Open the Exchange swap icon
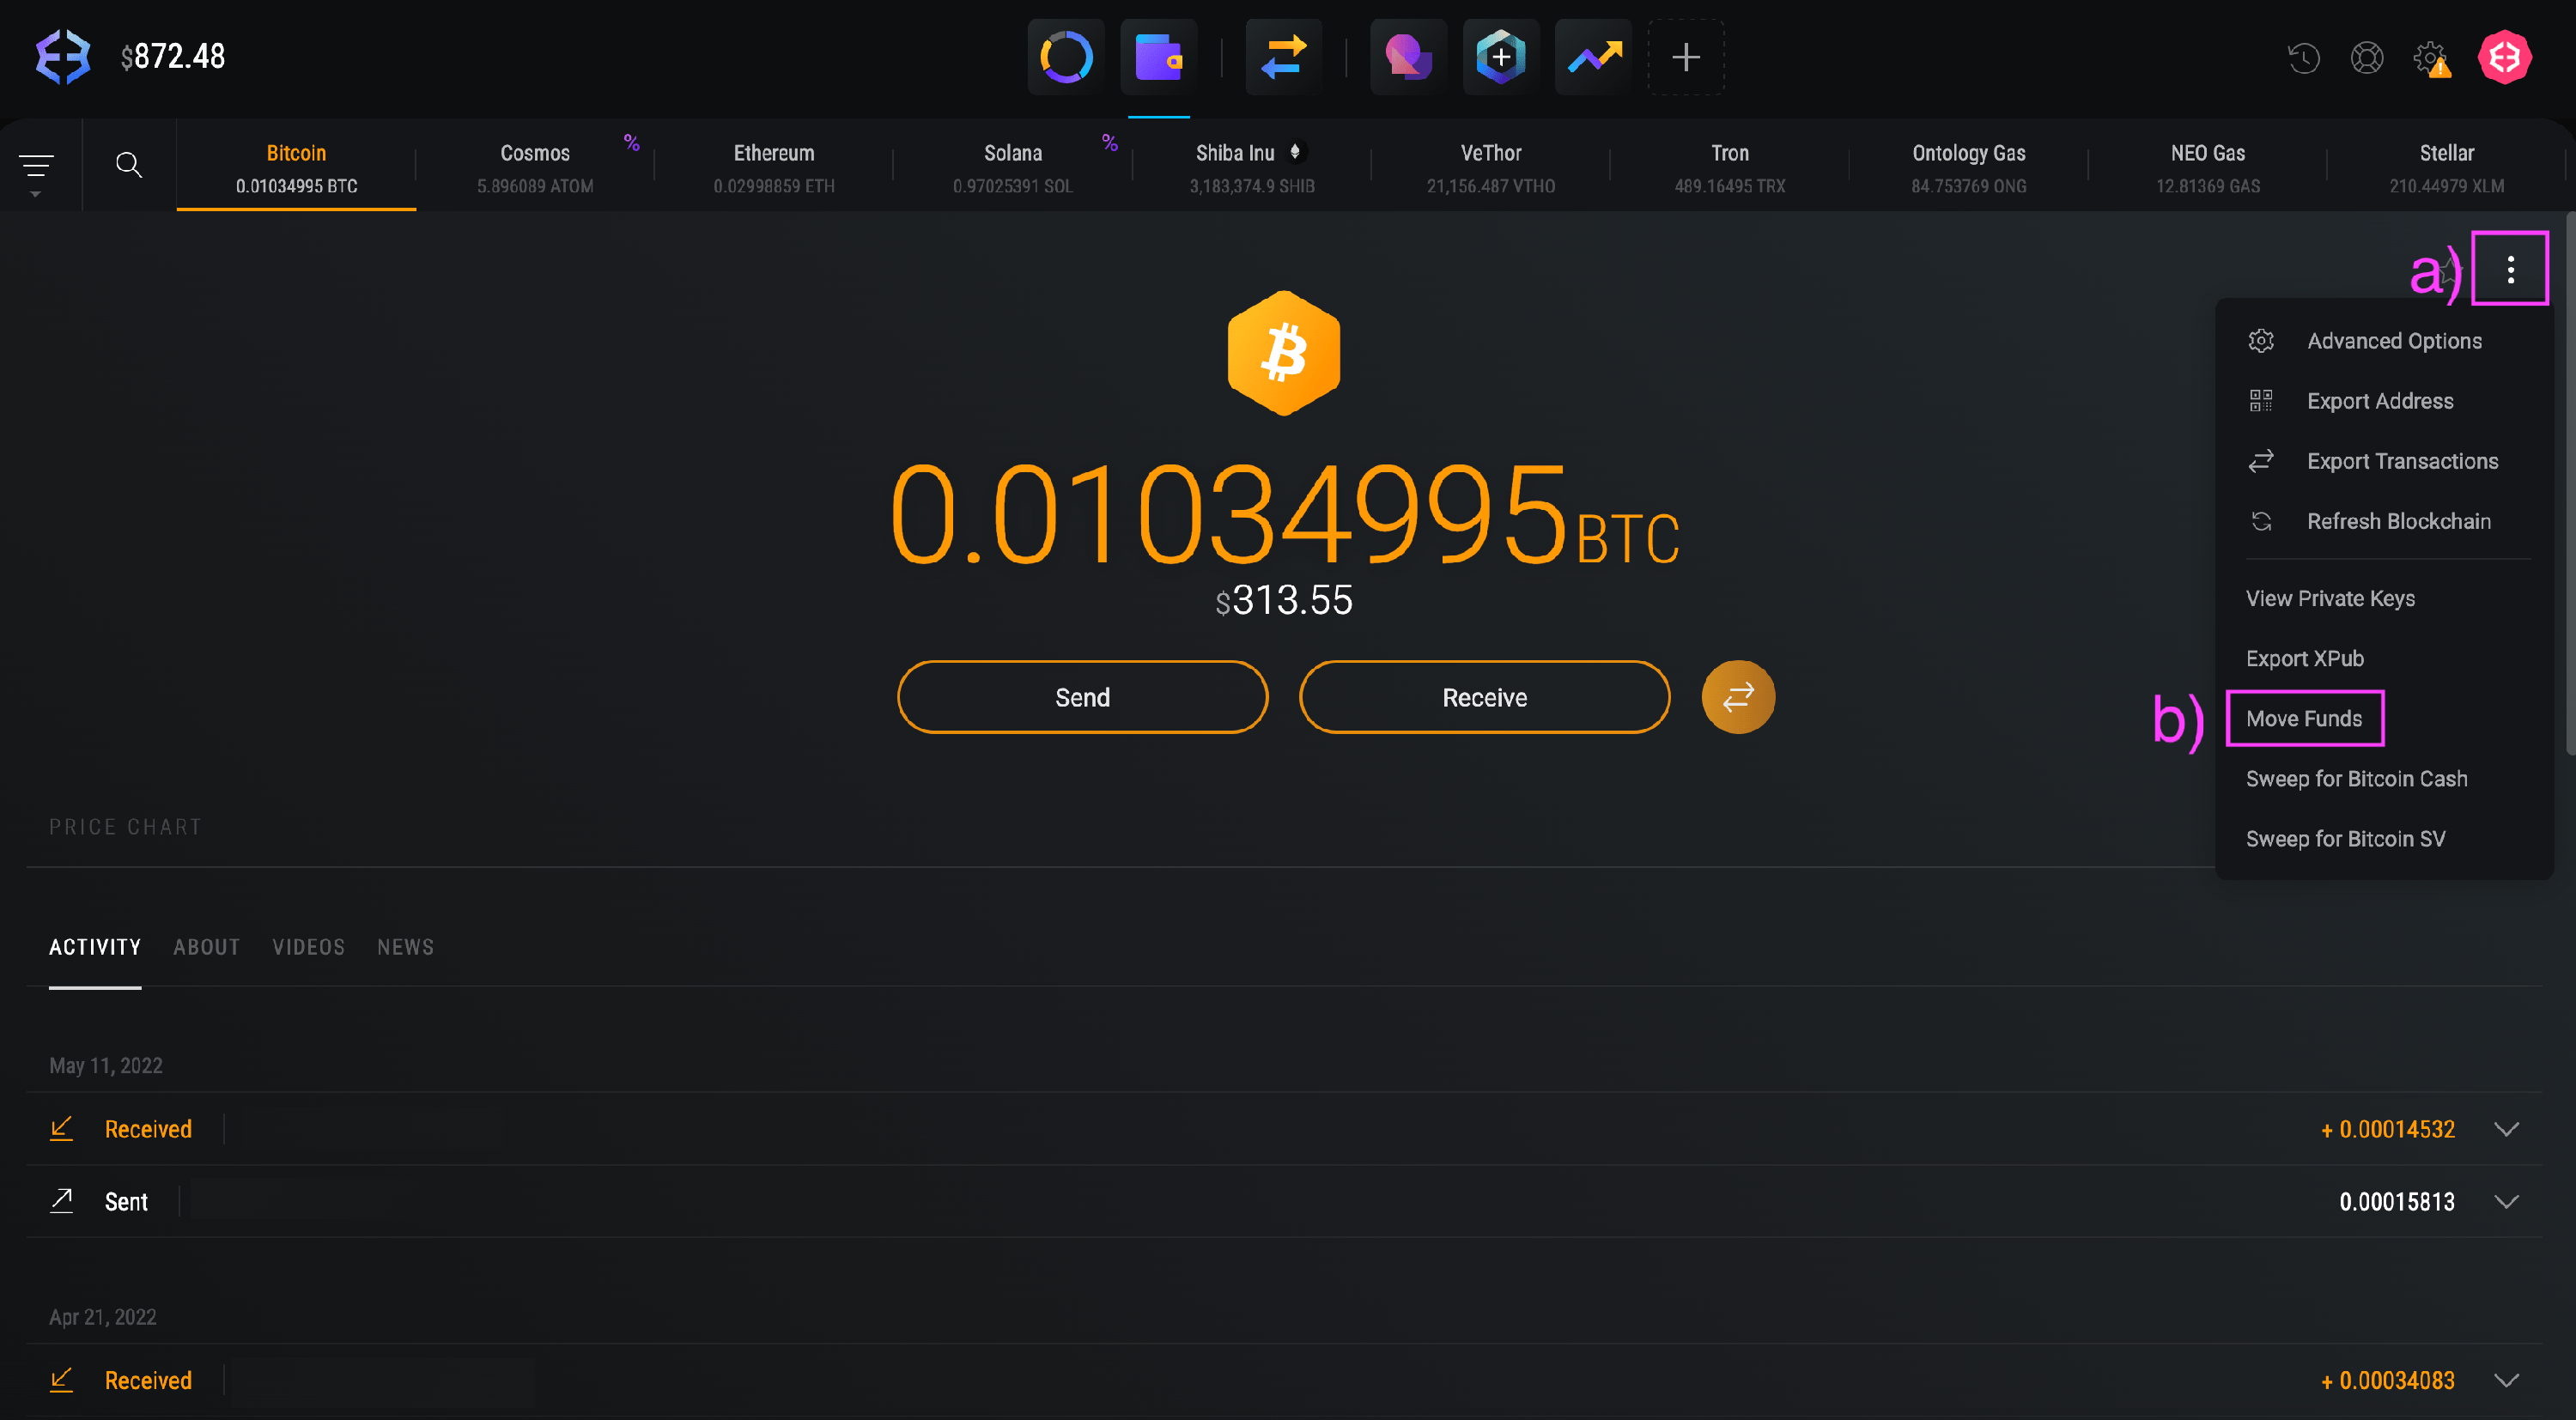Viewport: 2576px width, 1420px height. (x=1283, y=57)
